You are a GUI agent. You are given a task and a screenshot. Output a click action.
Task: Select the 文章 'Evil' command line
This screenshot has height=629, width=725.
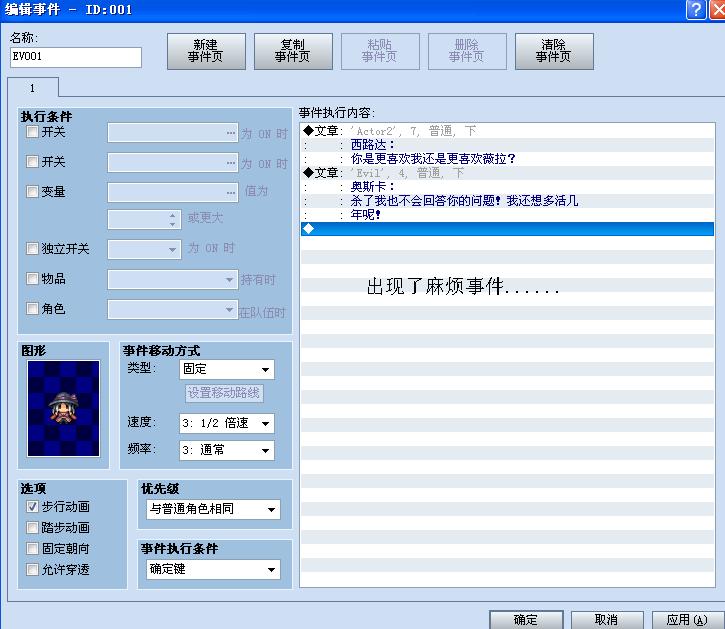507,173
